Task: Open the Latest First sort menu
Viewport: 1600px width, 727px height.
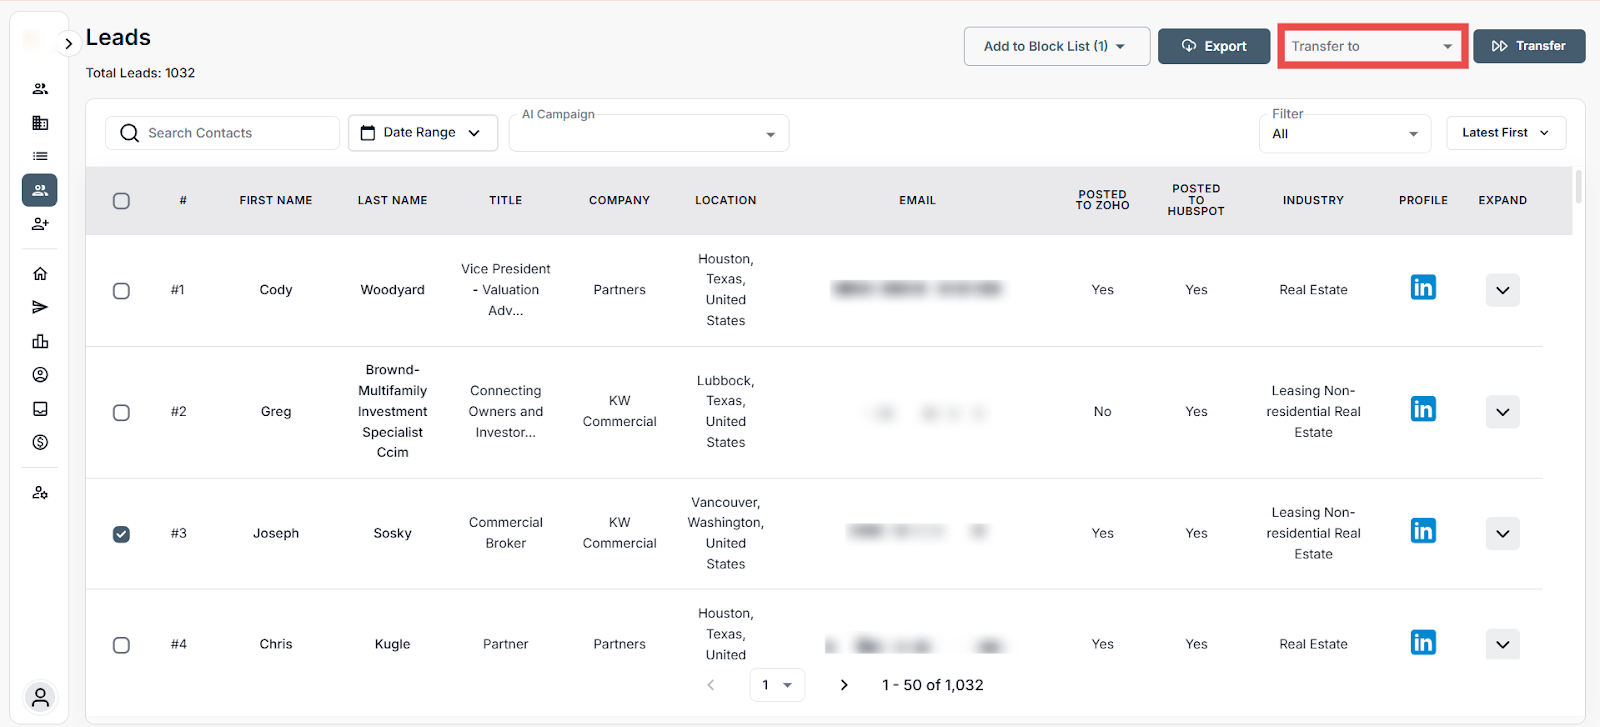Action: (x=1505, y=133)
